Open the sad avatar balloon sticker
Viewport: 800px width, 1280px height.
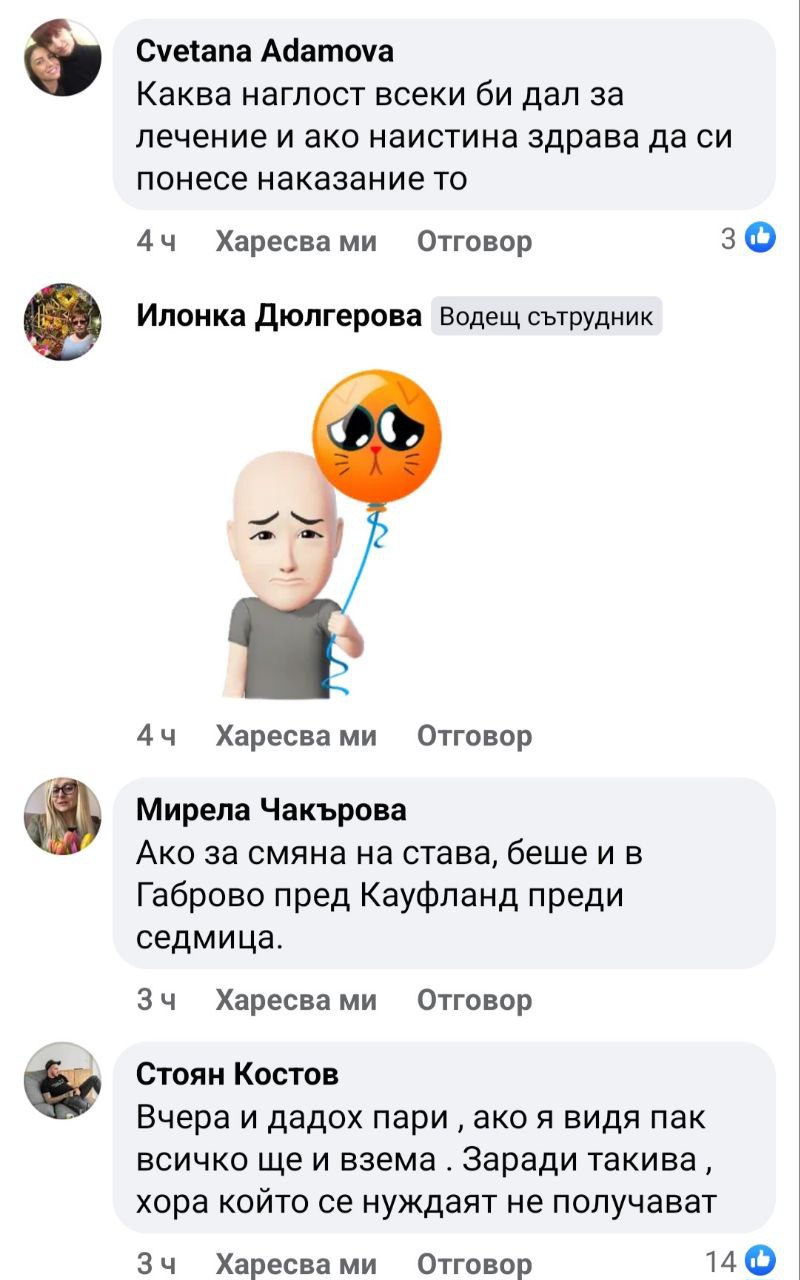(331, 533)
